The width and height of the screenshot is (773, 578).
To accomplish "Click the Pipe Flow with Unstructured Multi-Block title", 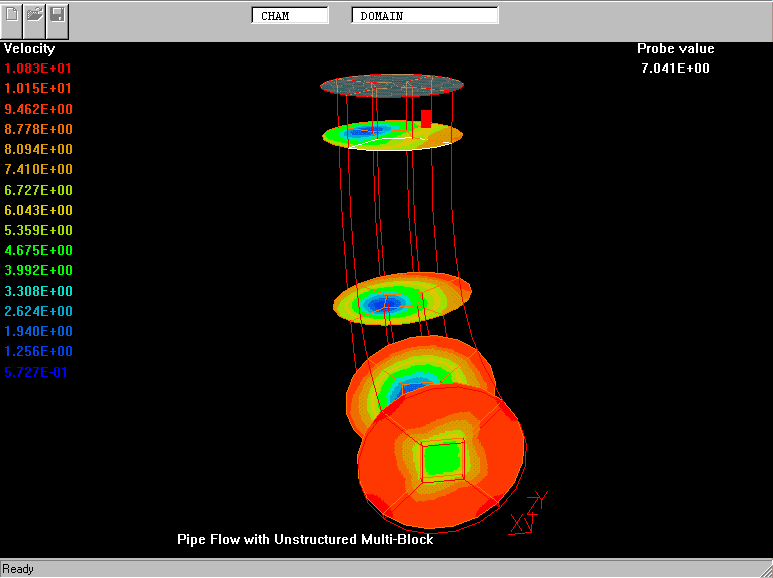I will (x=305, y=539).
